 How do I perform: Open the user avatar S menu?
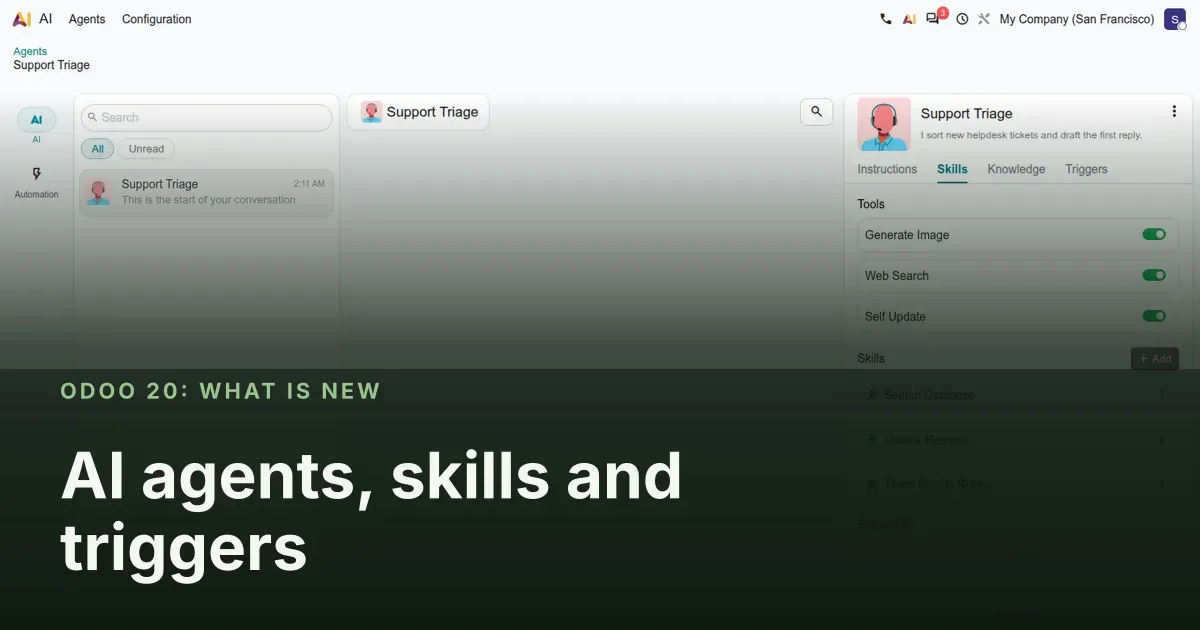tap(1175, 19)
